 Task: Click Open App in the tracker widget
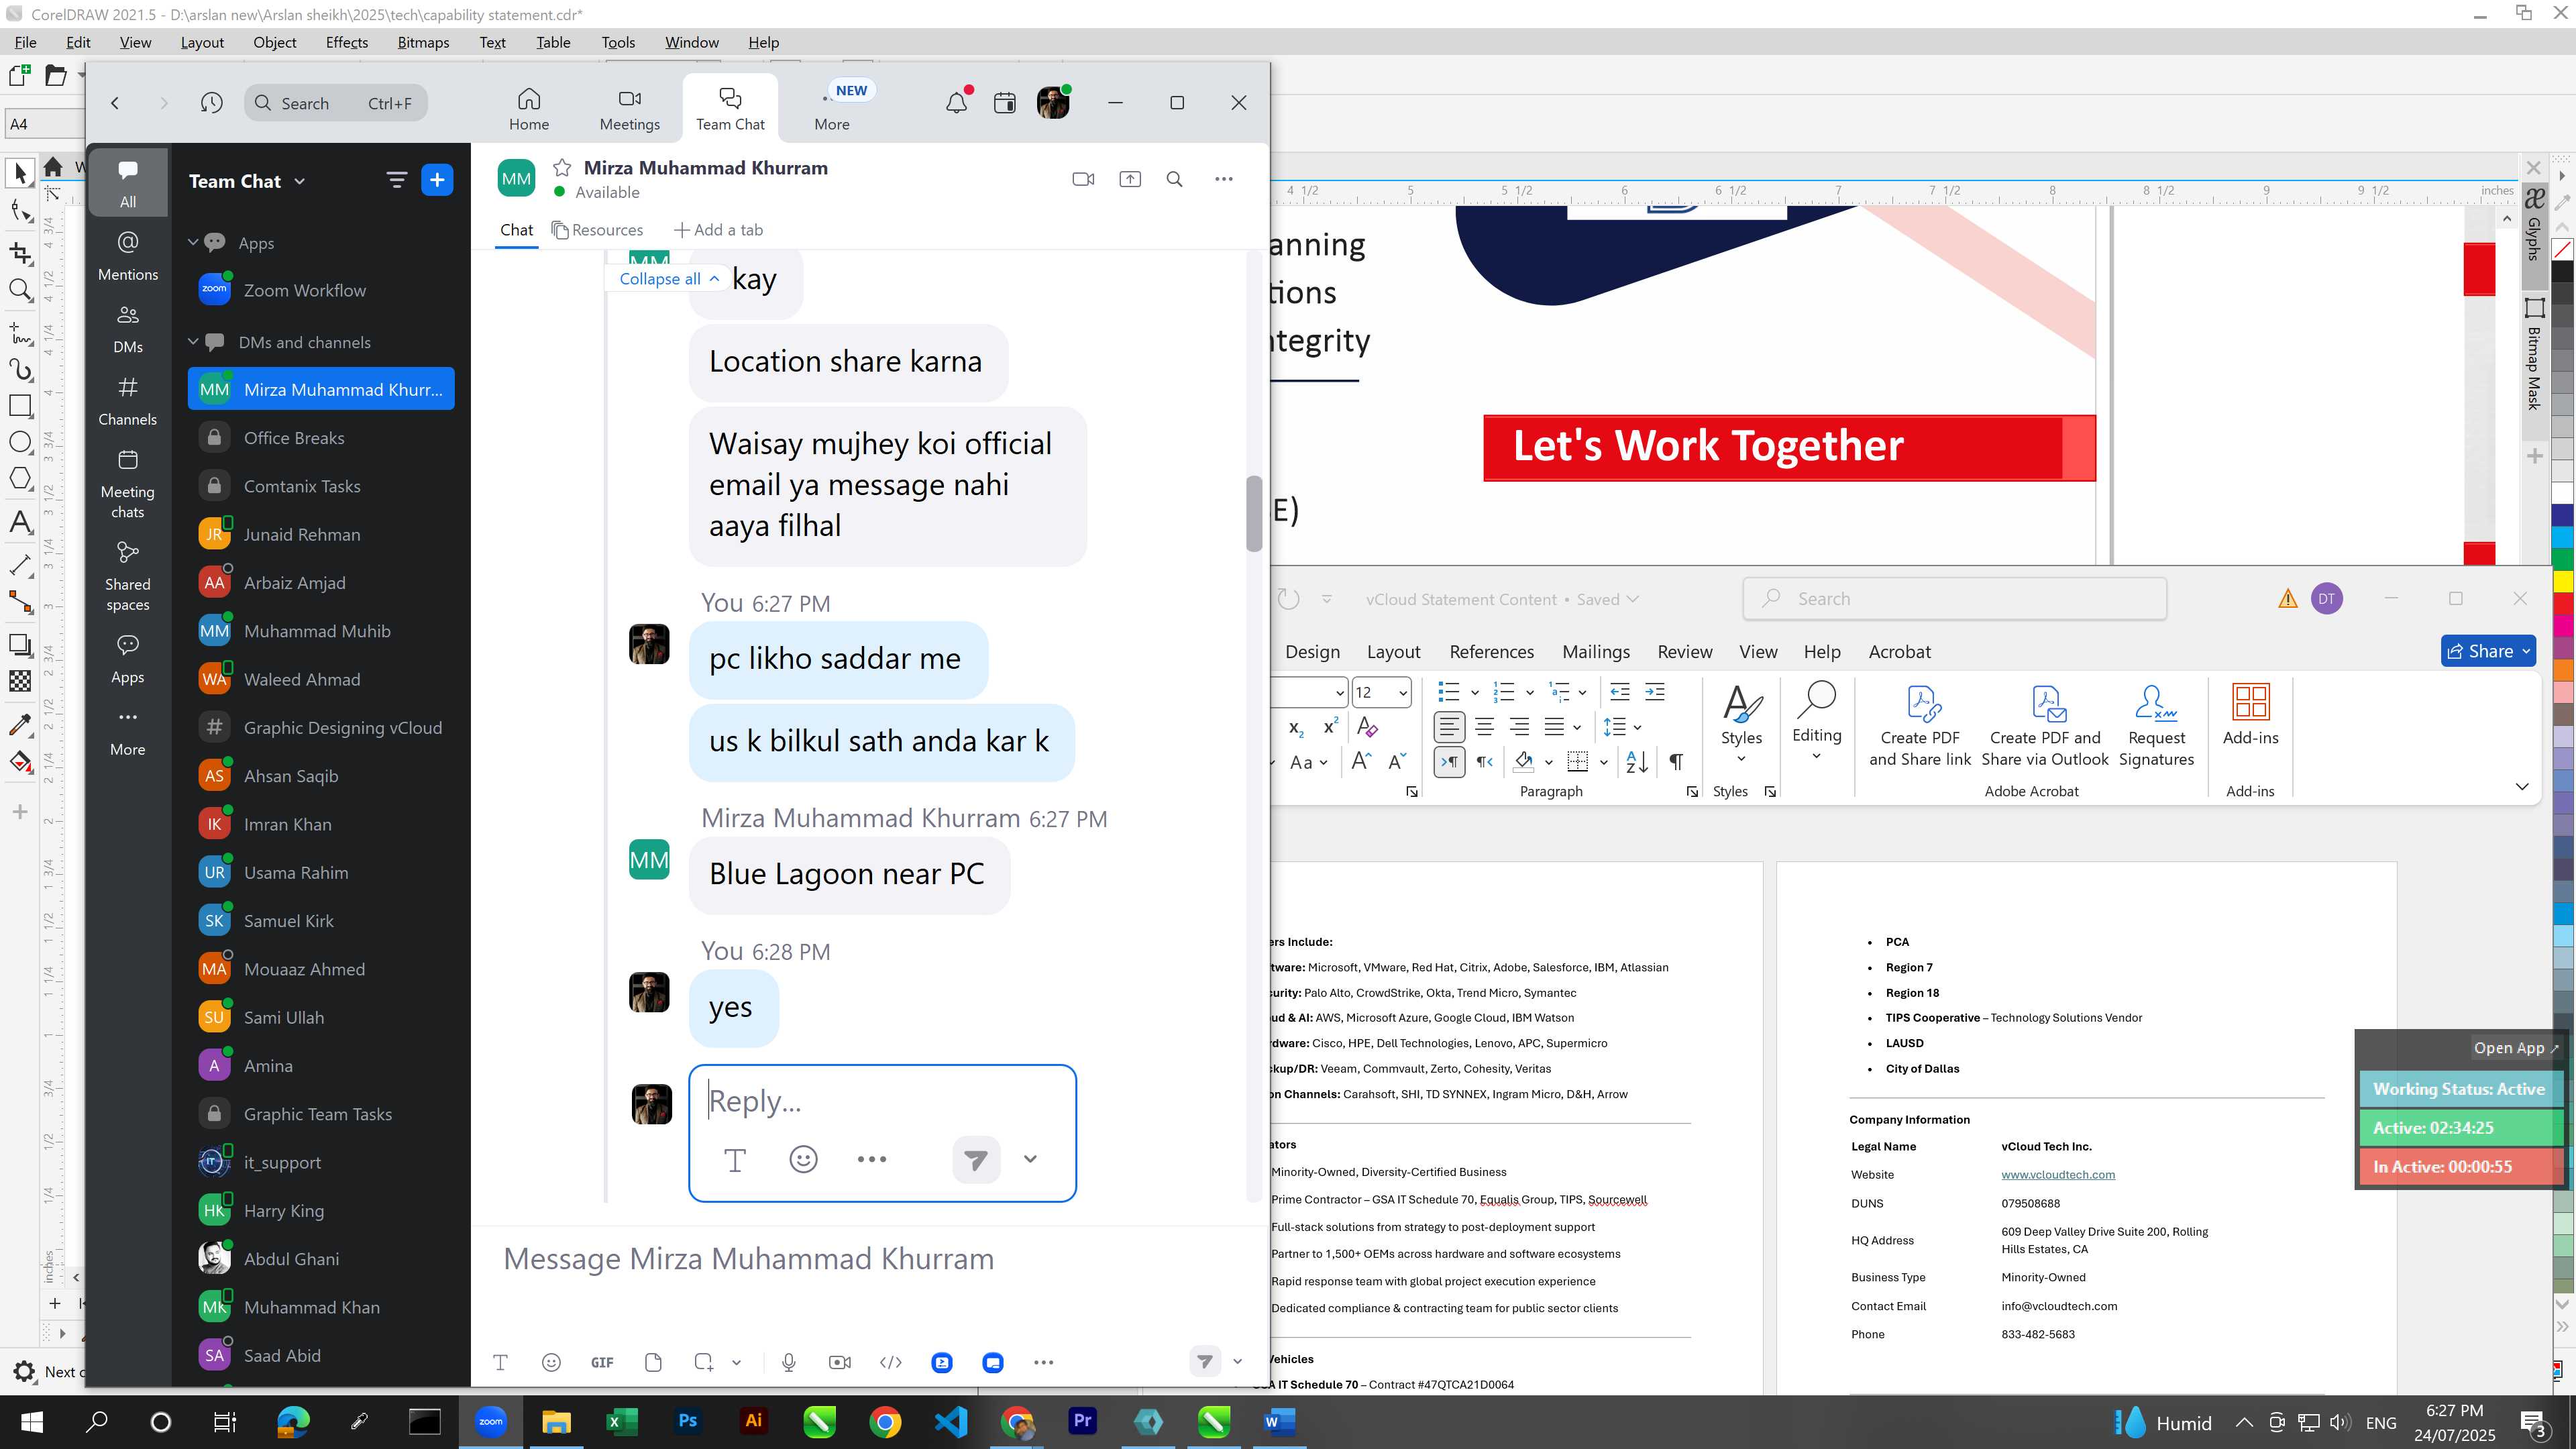tap(2515, 1047)
